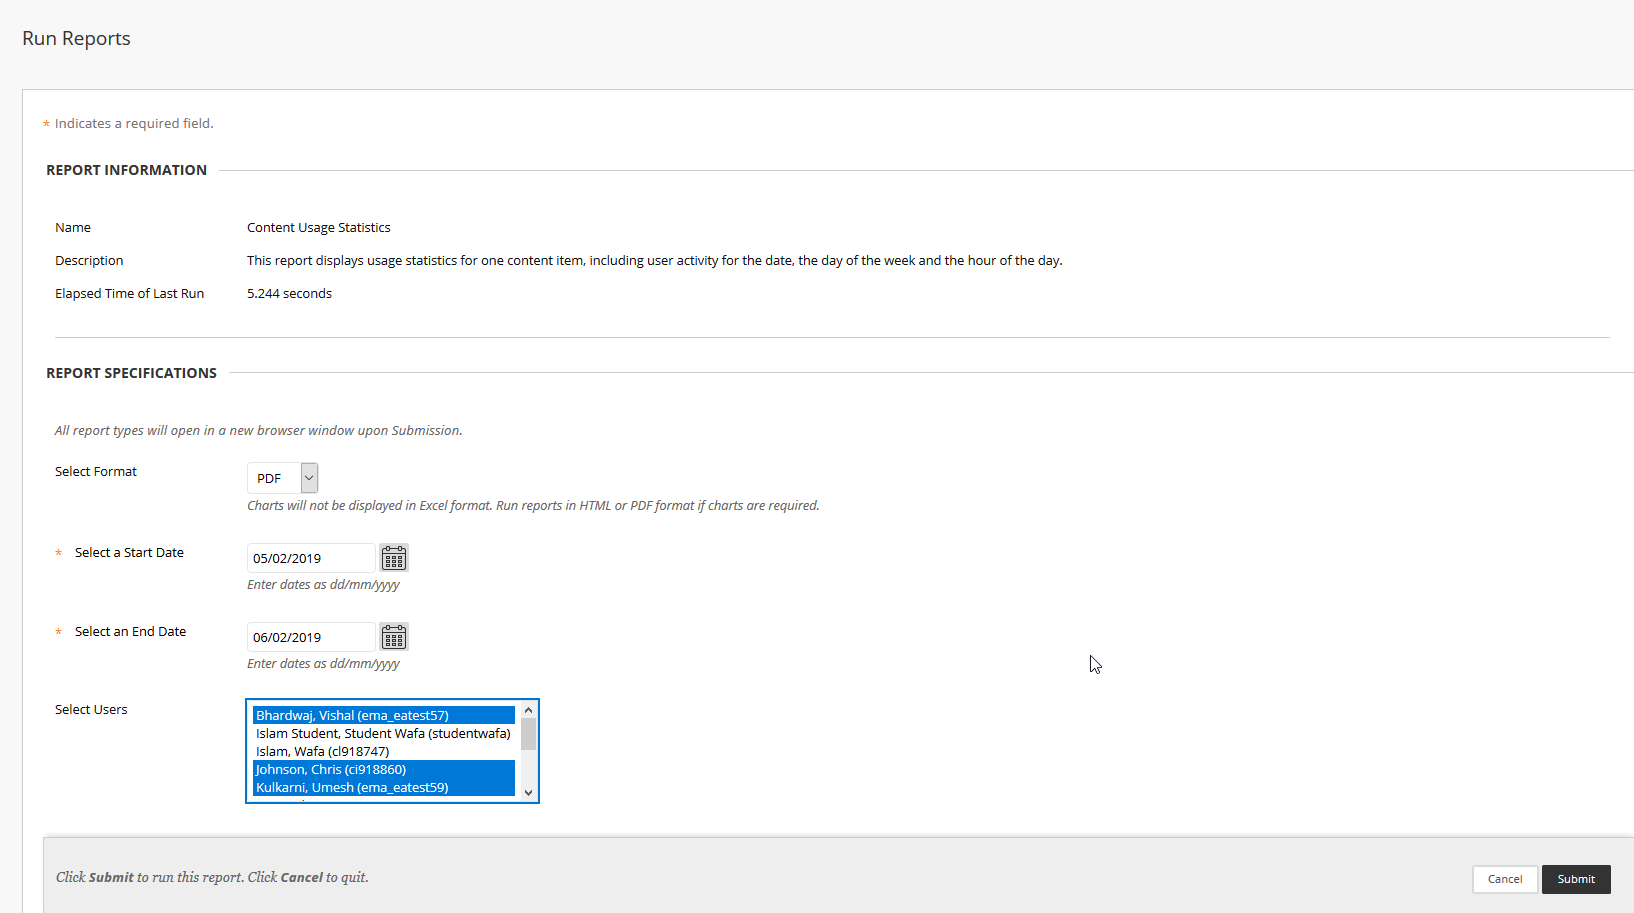Choose Islam, Wafa (cl918747) from the list
This screenshot has height=913, width=1634.
click(x=322, y=751)
